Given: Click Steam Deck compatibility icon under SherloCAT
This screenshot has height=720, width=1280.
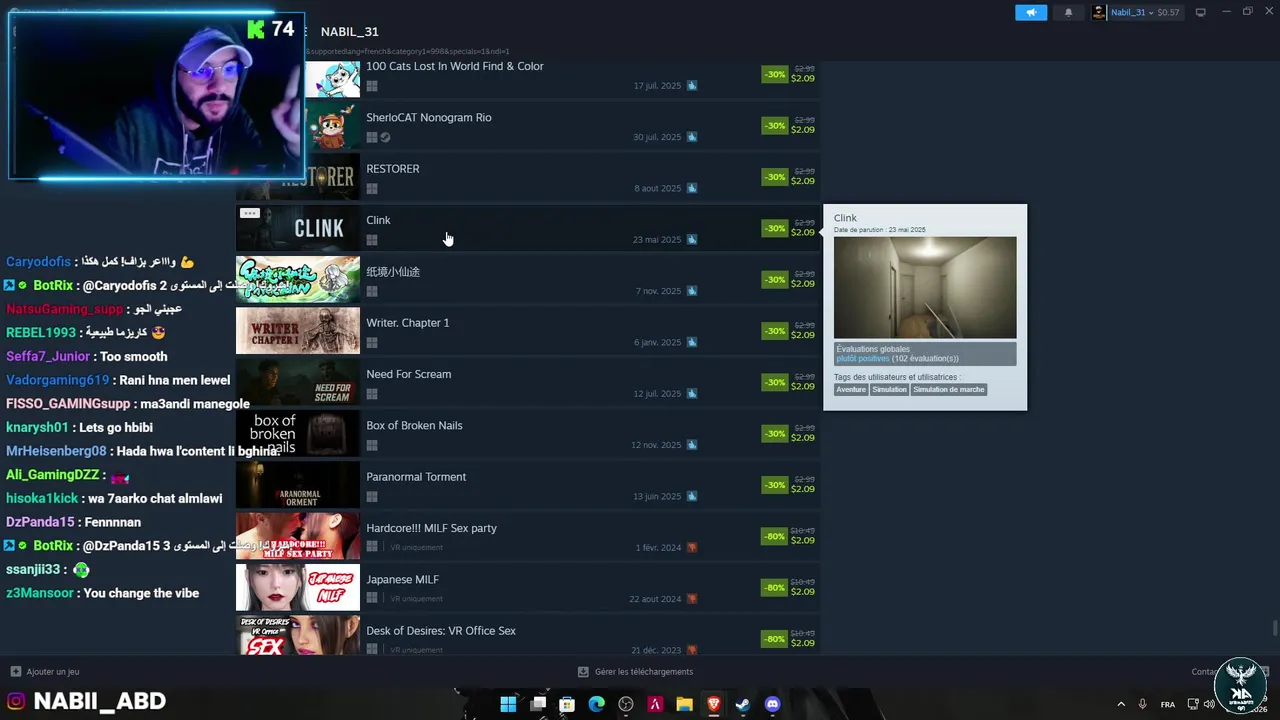Looking at the screenshot, I should [x=385, y=137].
